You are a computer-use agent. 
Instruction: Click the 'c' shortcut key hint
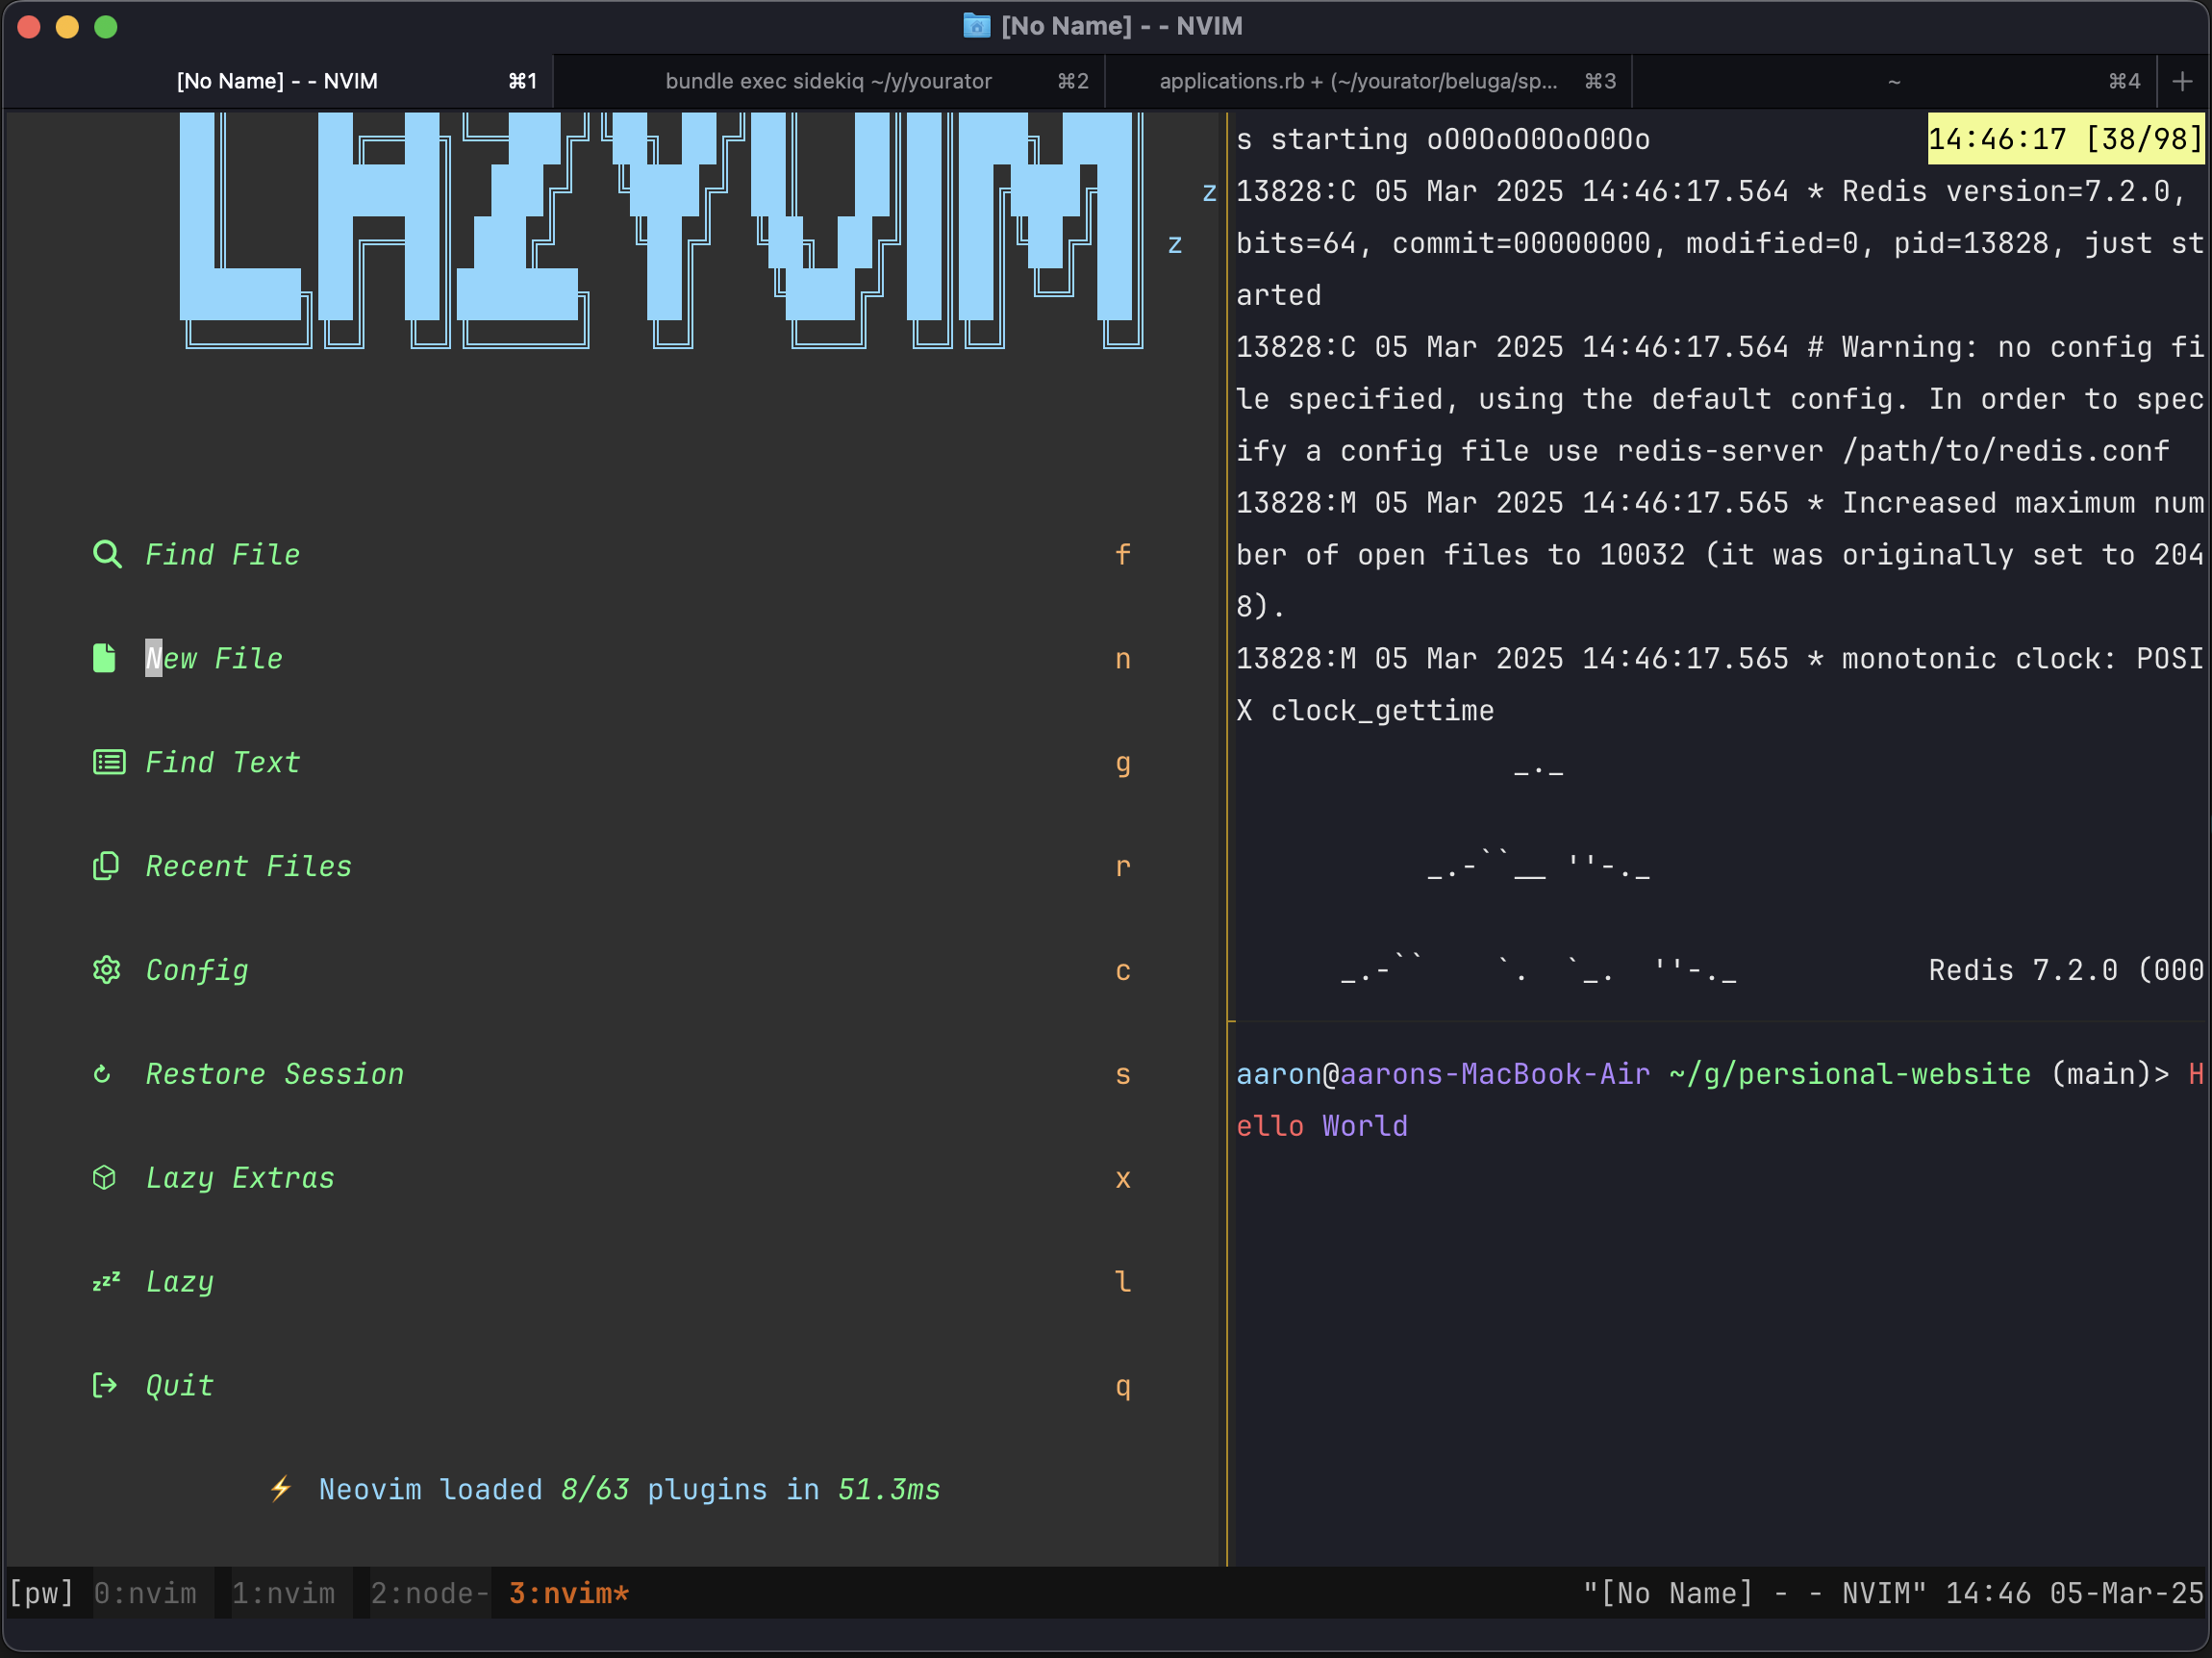point(1123,971)
